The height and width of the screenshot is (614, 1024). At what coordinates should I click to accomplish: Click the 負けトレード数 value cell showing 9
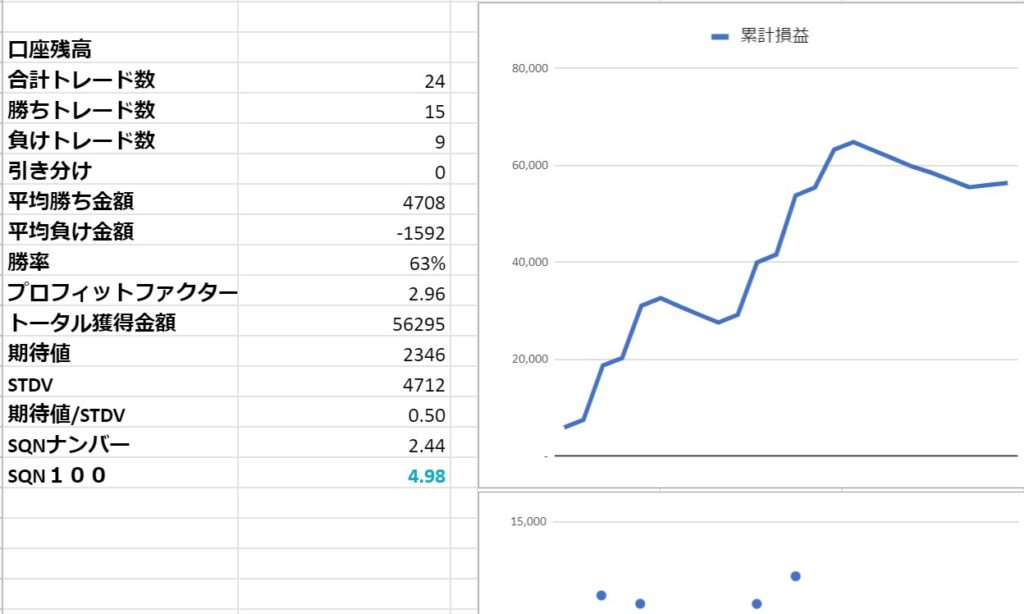(x=343, y=142)
